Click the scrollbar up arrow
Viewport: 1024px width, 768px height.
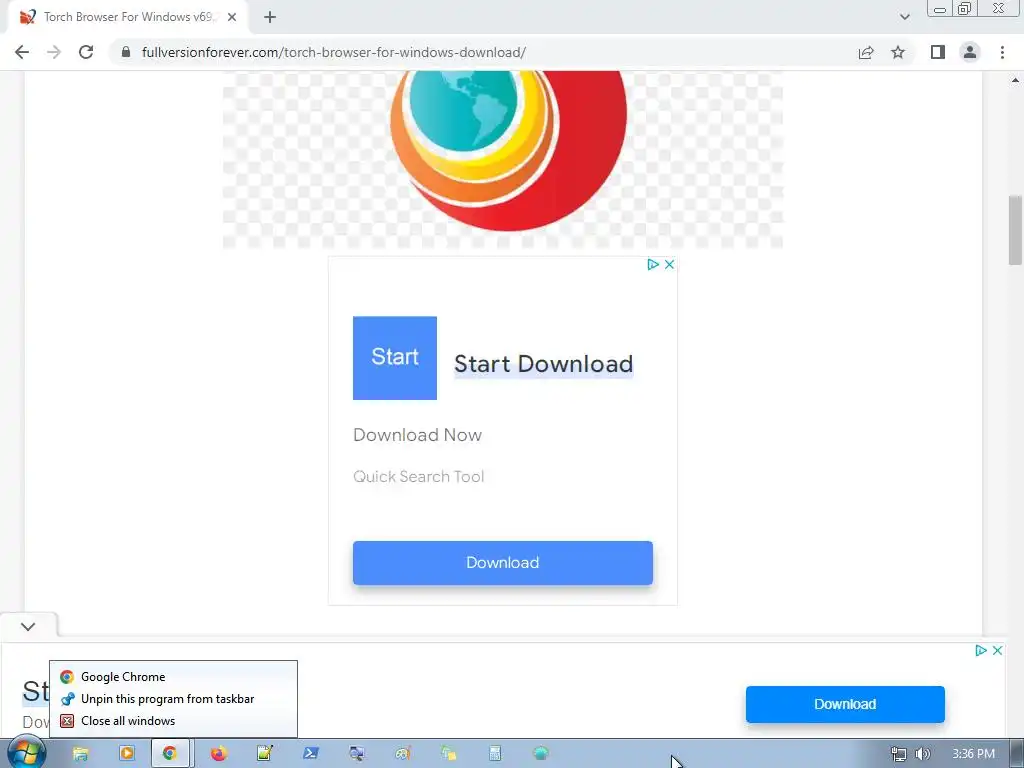click(1015, 80)
